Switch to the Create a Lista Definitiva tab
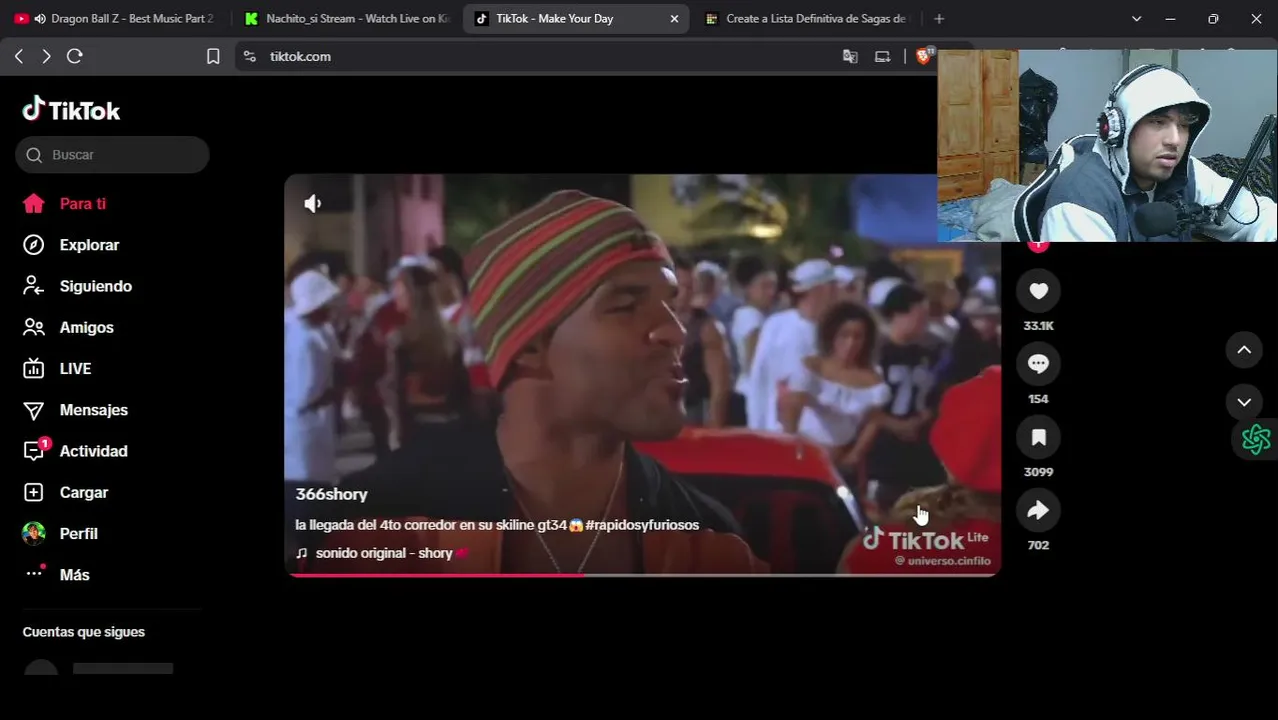1278x720 pixels. pyautogui.click(x=806, y=19)
